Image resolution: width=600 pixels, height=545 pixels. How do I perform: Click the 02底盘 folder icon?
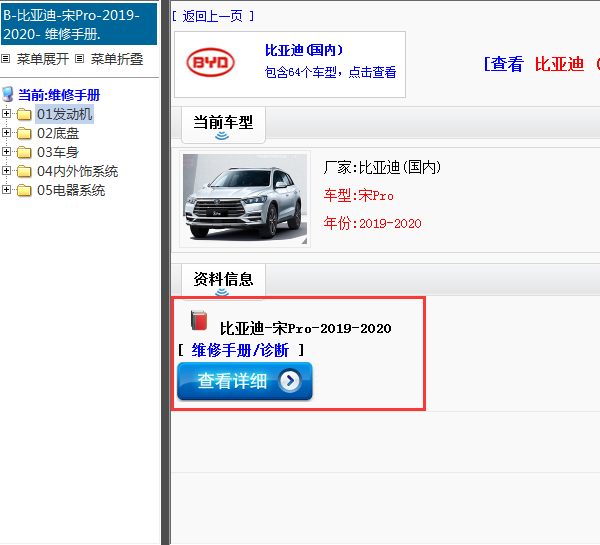click(24, 133)
